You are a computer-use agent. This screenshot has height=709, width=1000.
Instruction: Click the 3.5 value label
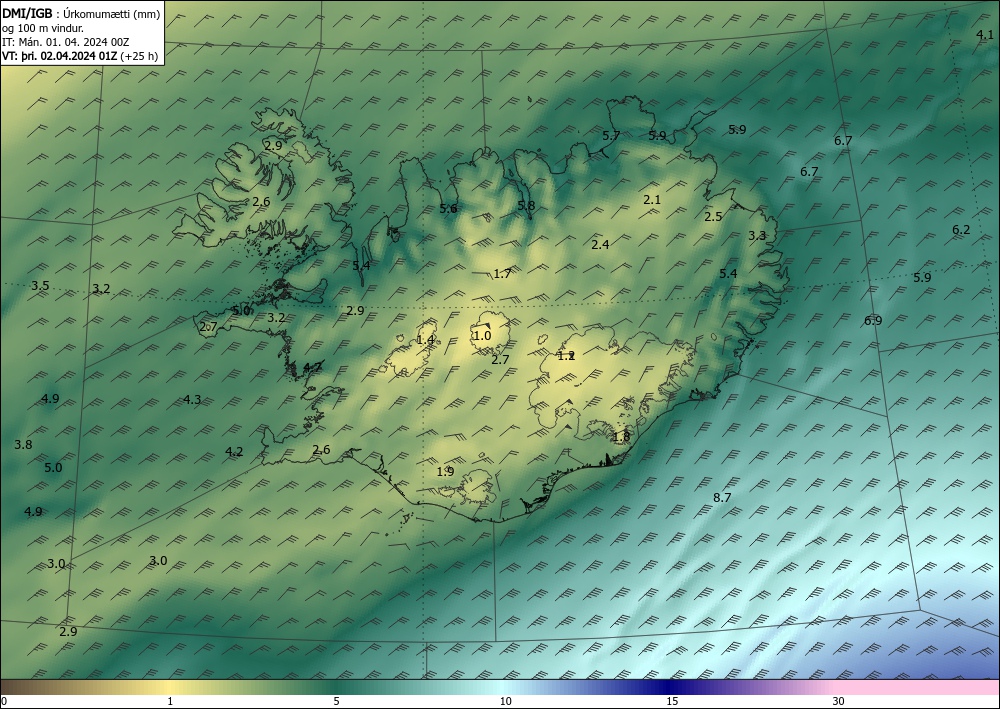(40, 285)
